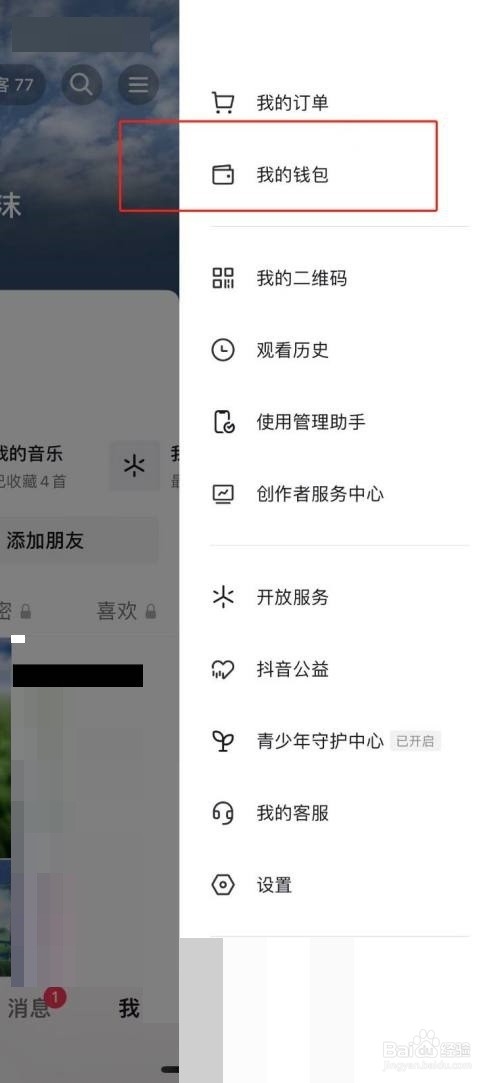
Task: Open the wallet icon
Action: [x=222, y=175]
